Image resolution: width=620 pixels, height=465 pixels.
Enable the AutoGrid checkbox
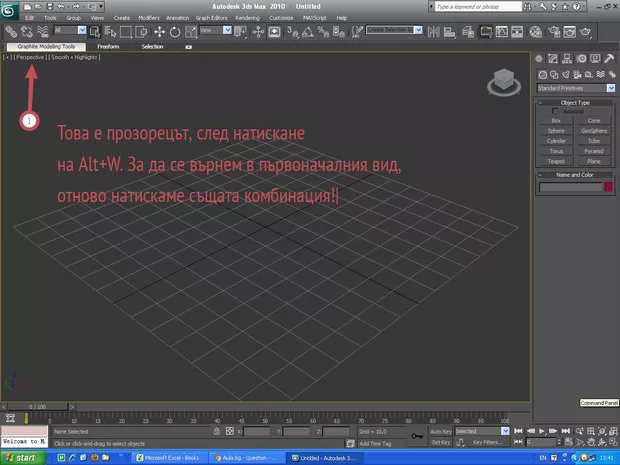[x=556, y=111]
